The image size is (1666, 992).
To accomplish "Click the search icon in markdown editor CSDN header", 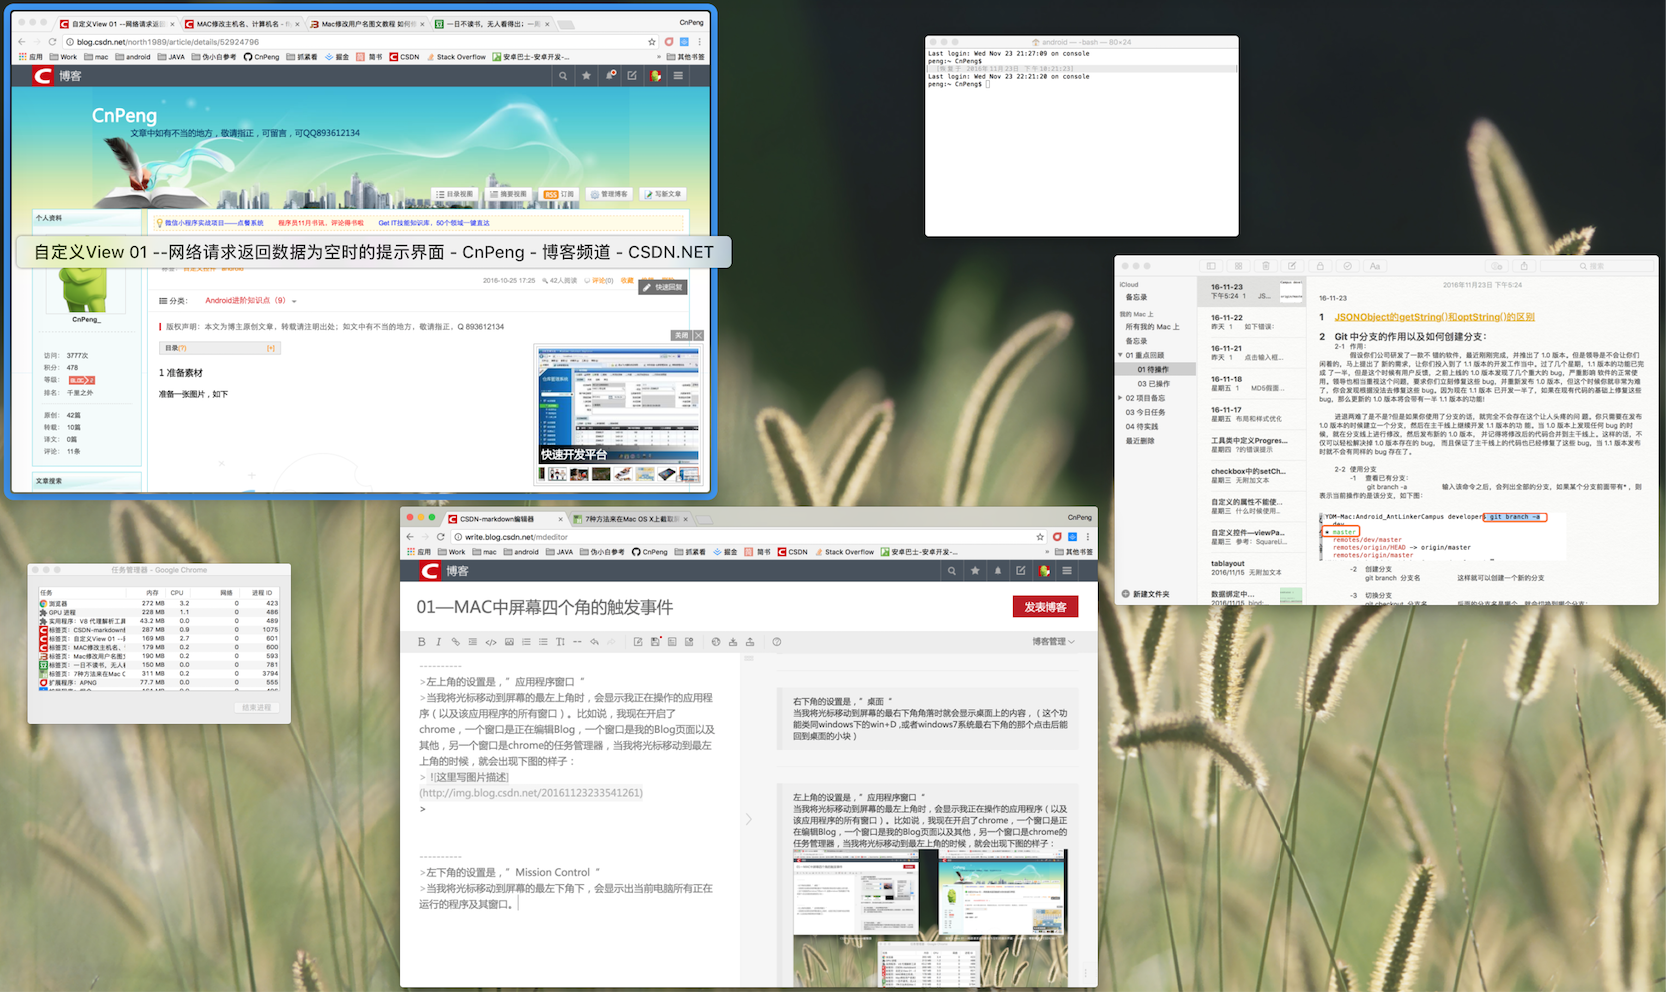I will (952, 571).
